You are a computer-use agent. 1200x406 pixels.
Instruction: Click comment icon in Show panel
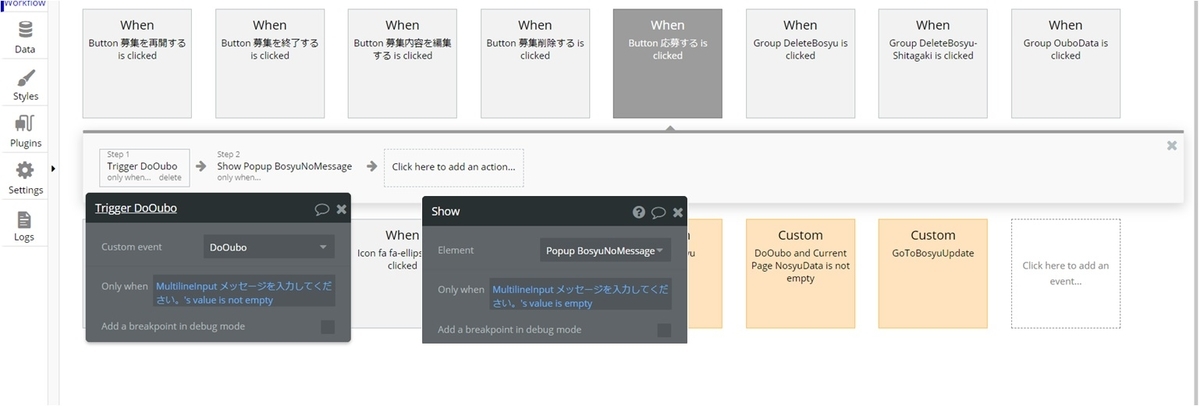click(x=658, y=212)
